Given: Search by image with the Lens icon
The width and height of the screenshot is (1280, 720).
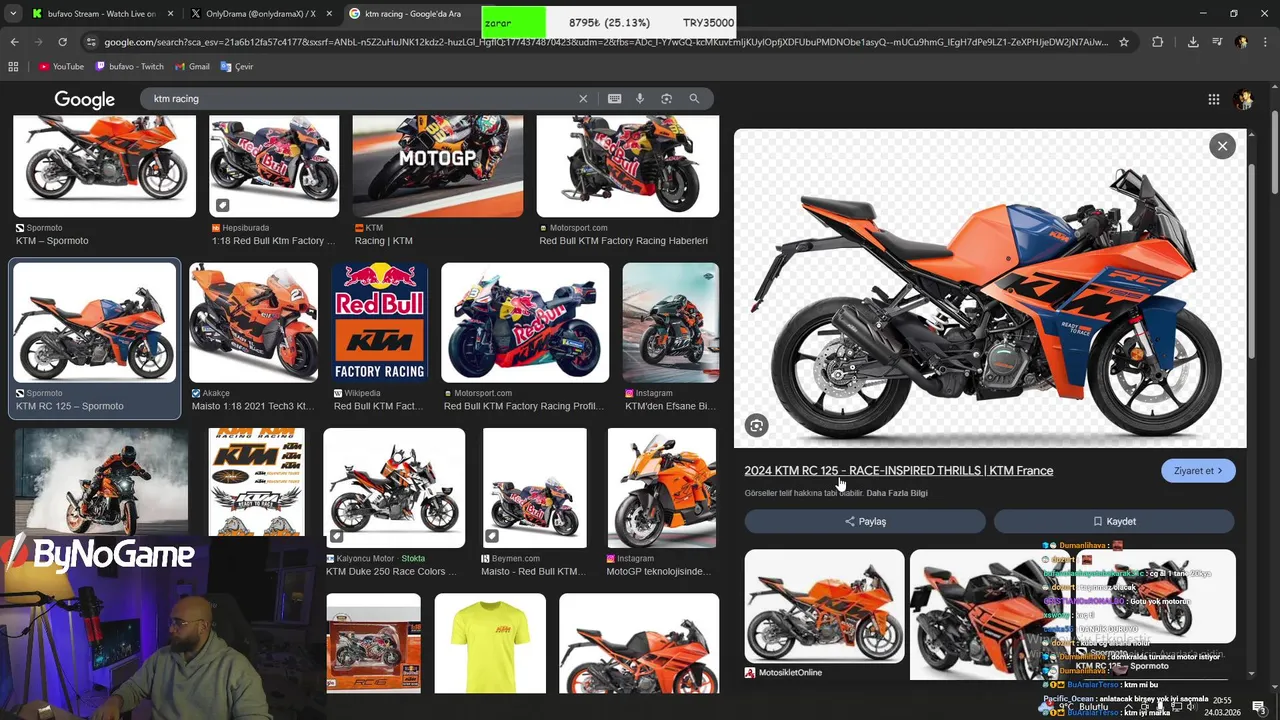Looking at the screenshot, I should (x=666, y=99).
